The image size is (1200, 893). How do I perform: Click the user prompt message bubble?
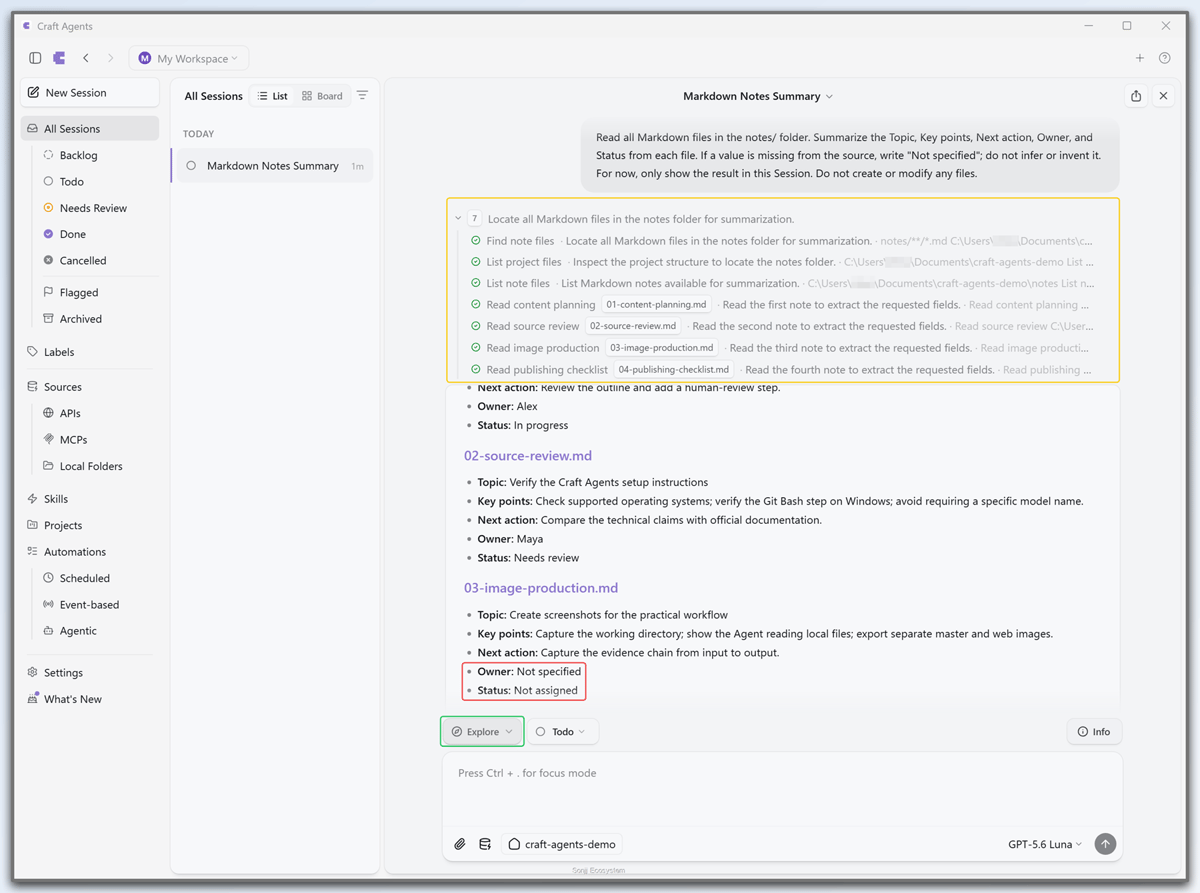click(850, 155)
